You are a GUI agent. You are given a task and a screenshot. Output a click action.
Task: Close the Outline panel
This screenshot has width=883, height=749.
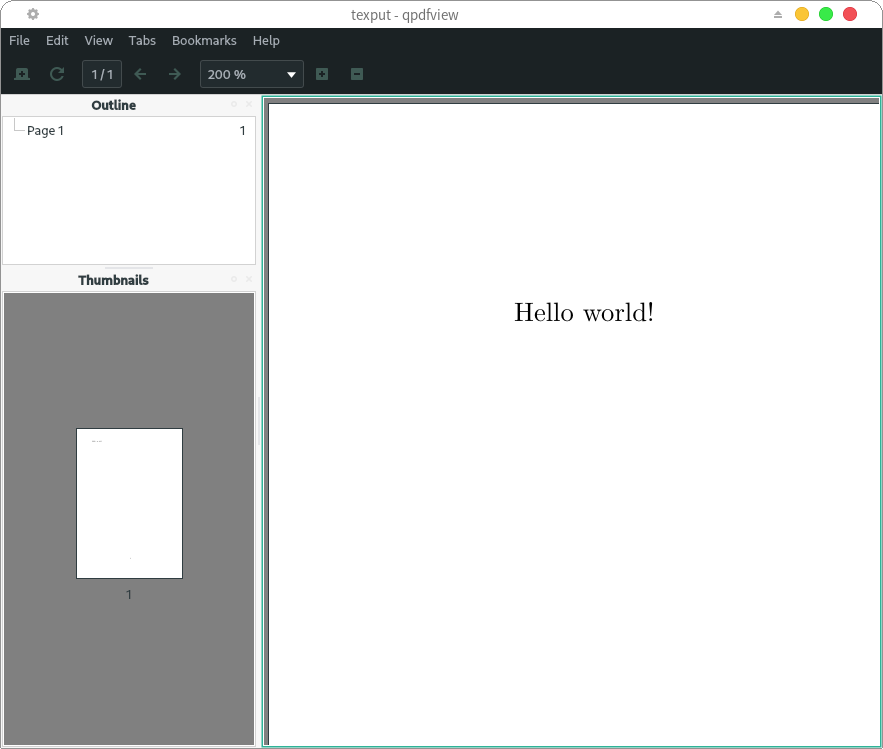click(x=249, y=105)
